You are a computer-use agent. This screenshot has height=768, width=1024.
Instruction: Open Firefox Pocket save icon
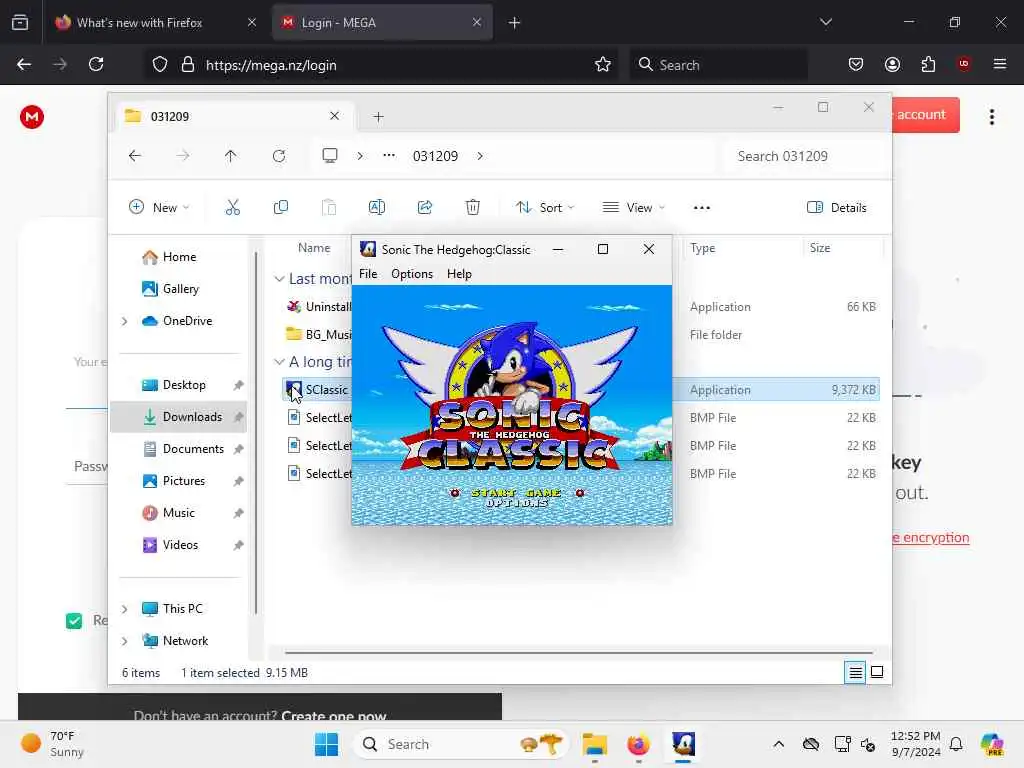856,64
